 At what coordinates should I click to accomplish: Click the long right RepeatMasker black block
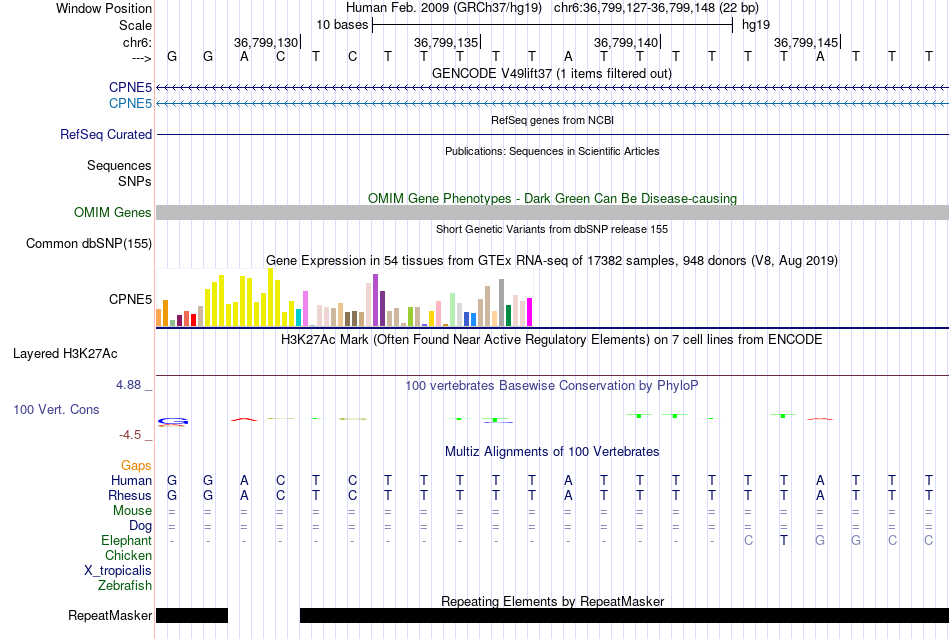point(624,615)
